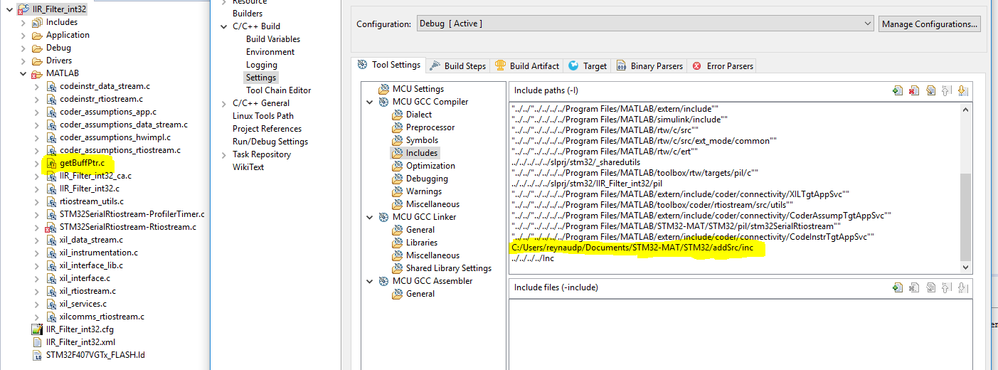The image size is (998, 370).
Task: Expand the Drivers folder
Action: 23,60
